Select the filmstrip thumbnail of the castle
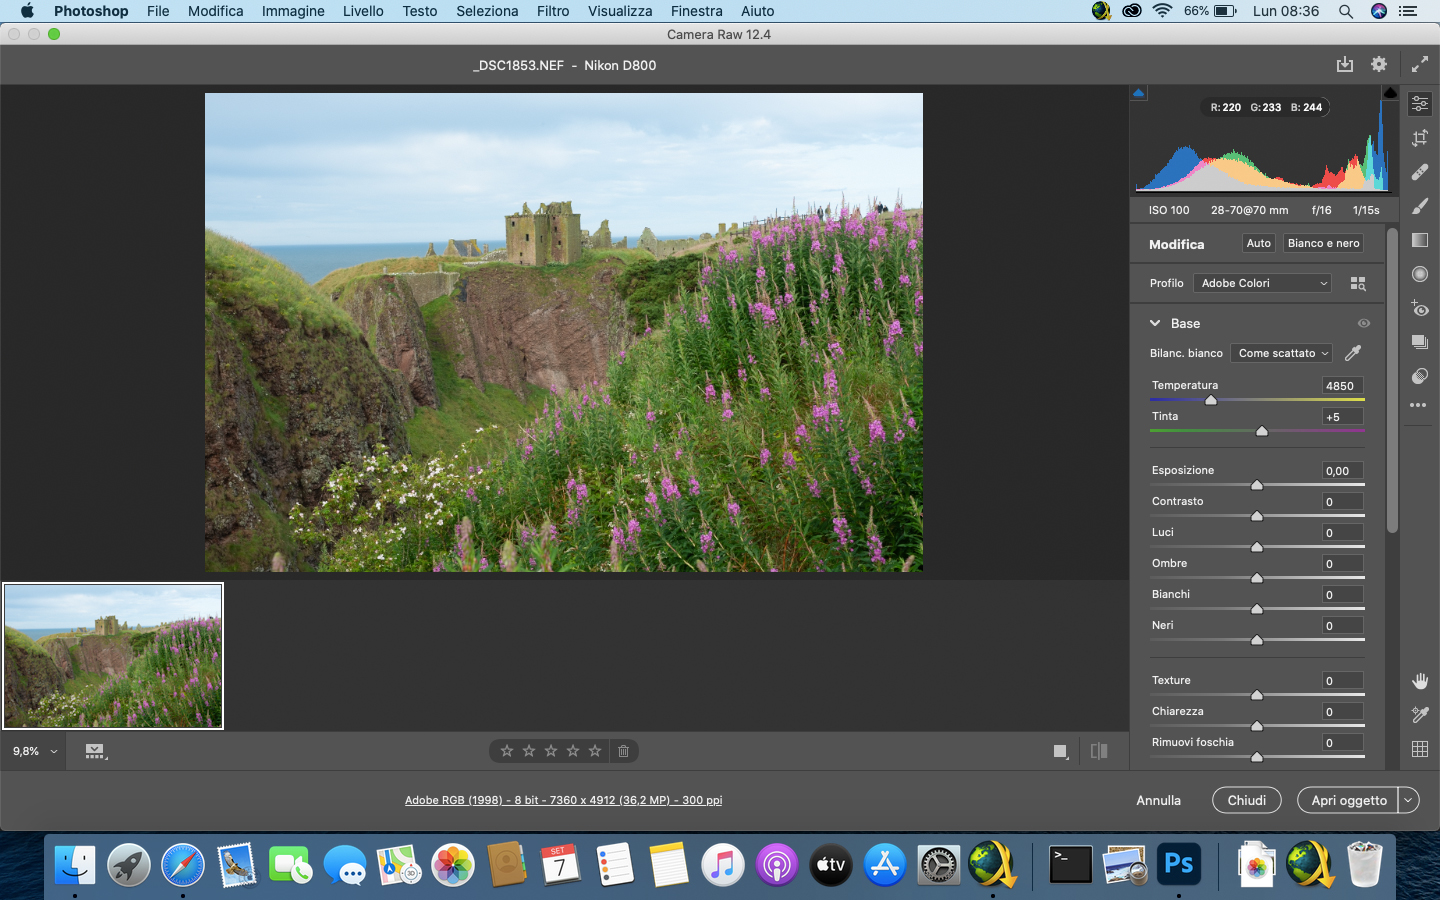The height and width of the screenshot is (900, 1440). pos(113,656)
